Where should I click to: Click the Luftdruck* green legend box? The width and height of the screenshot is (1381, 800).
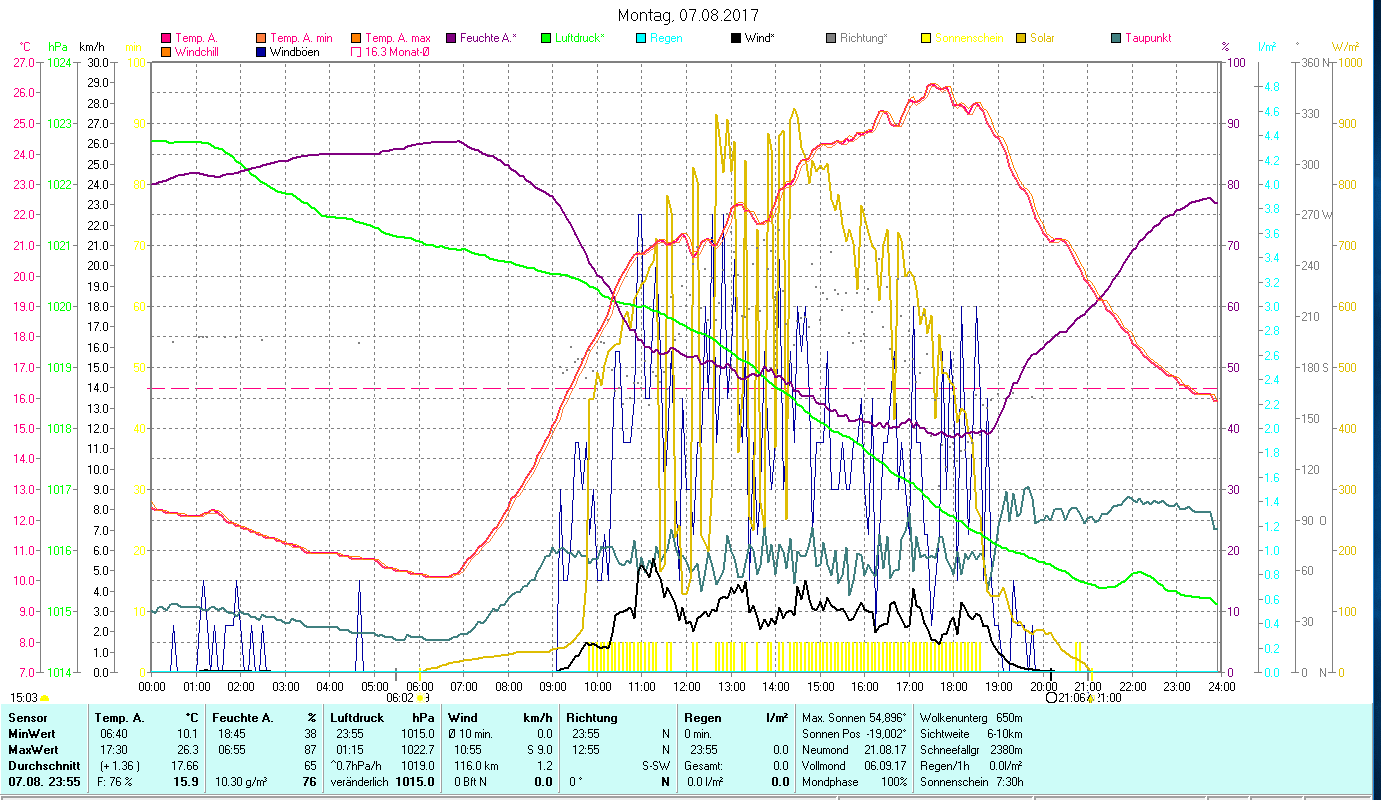point(545,38)
